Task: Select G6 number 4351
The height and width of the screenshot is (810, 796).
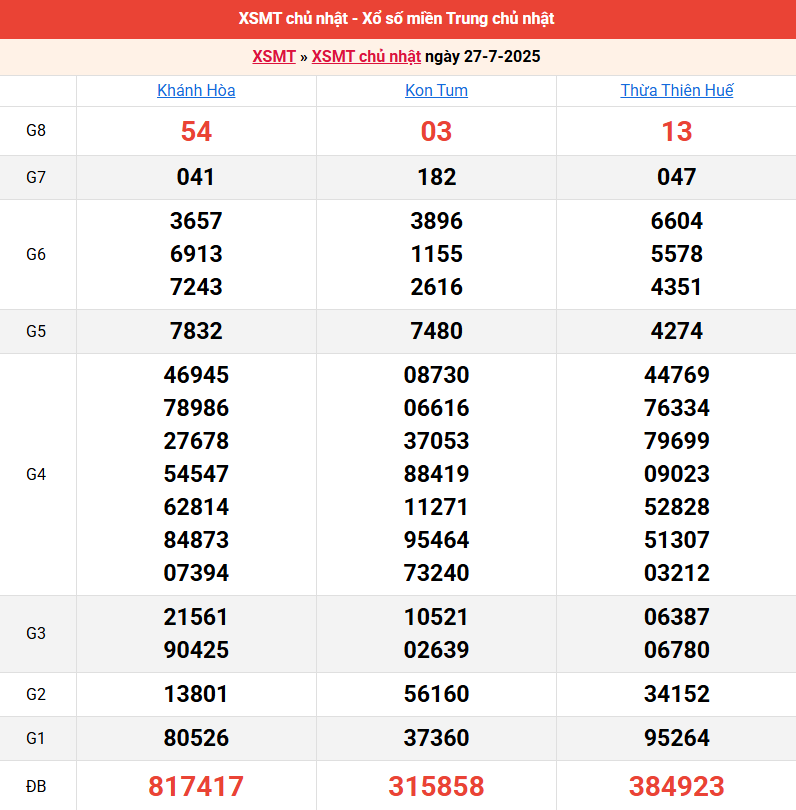Action: tap(677, 287)
